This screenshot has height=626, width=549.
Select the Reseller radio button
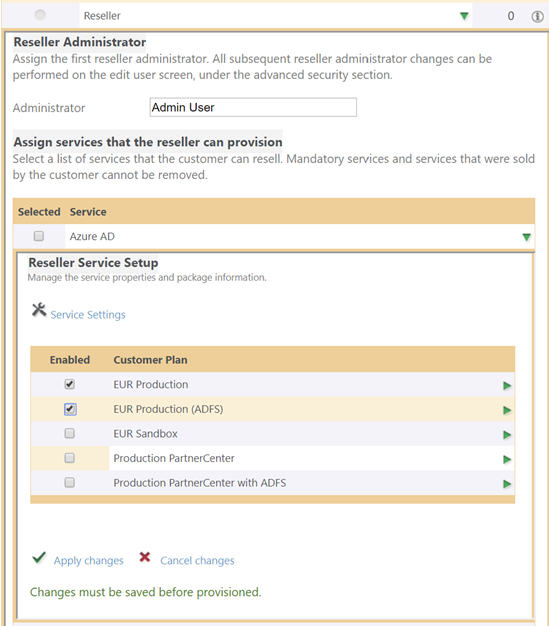point(40,15)
